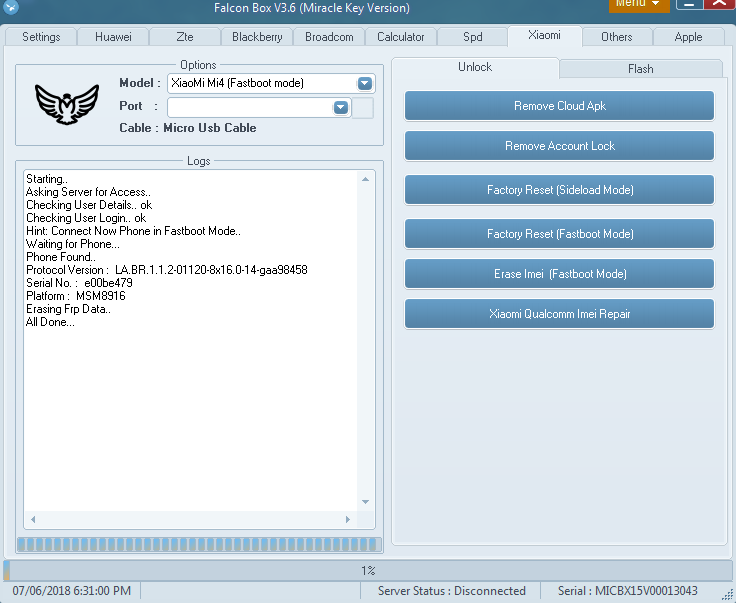Screen dimensions: 736x603
Task: Click 'Server Status : Disconnected' in status bar
Action: 452,591
